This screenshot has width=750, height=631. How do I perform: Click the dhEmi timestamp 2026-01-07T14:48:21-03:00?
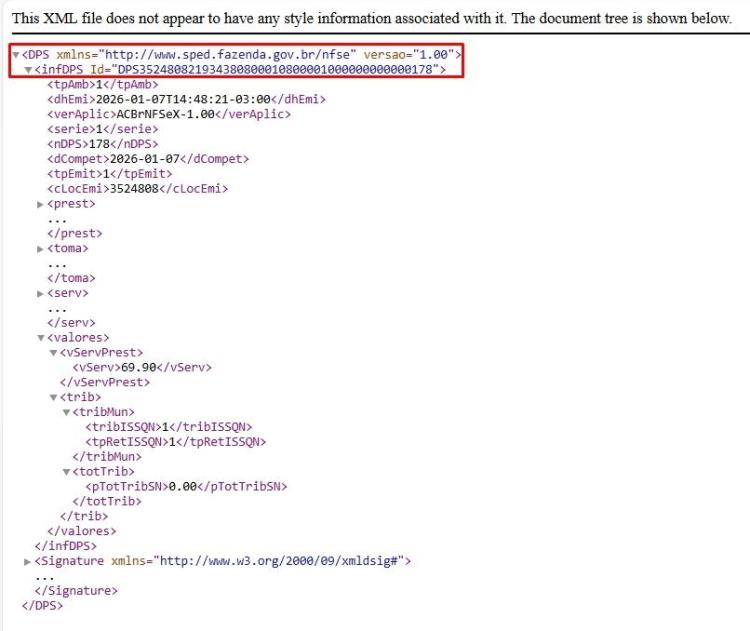pos(183,100)
